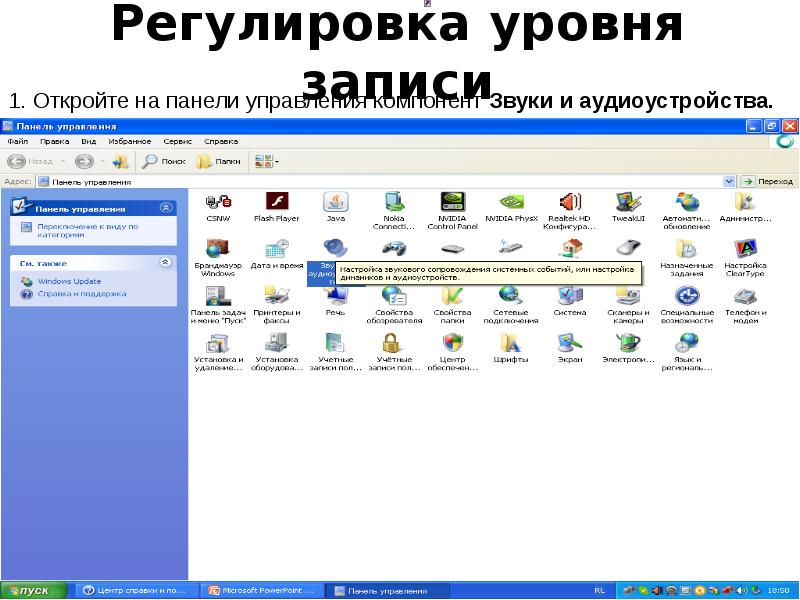
Task: Open Установка оборудова... icon
Action: [x=277, y=352]
